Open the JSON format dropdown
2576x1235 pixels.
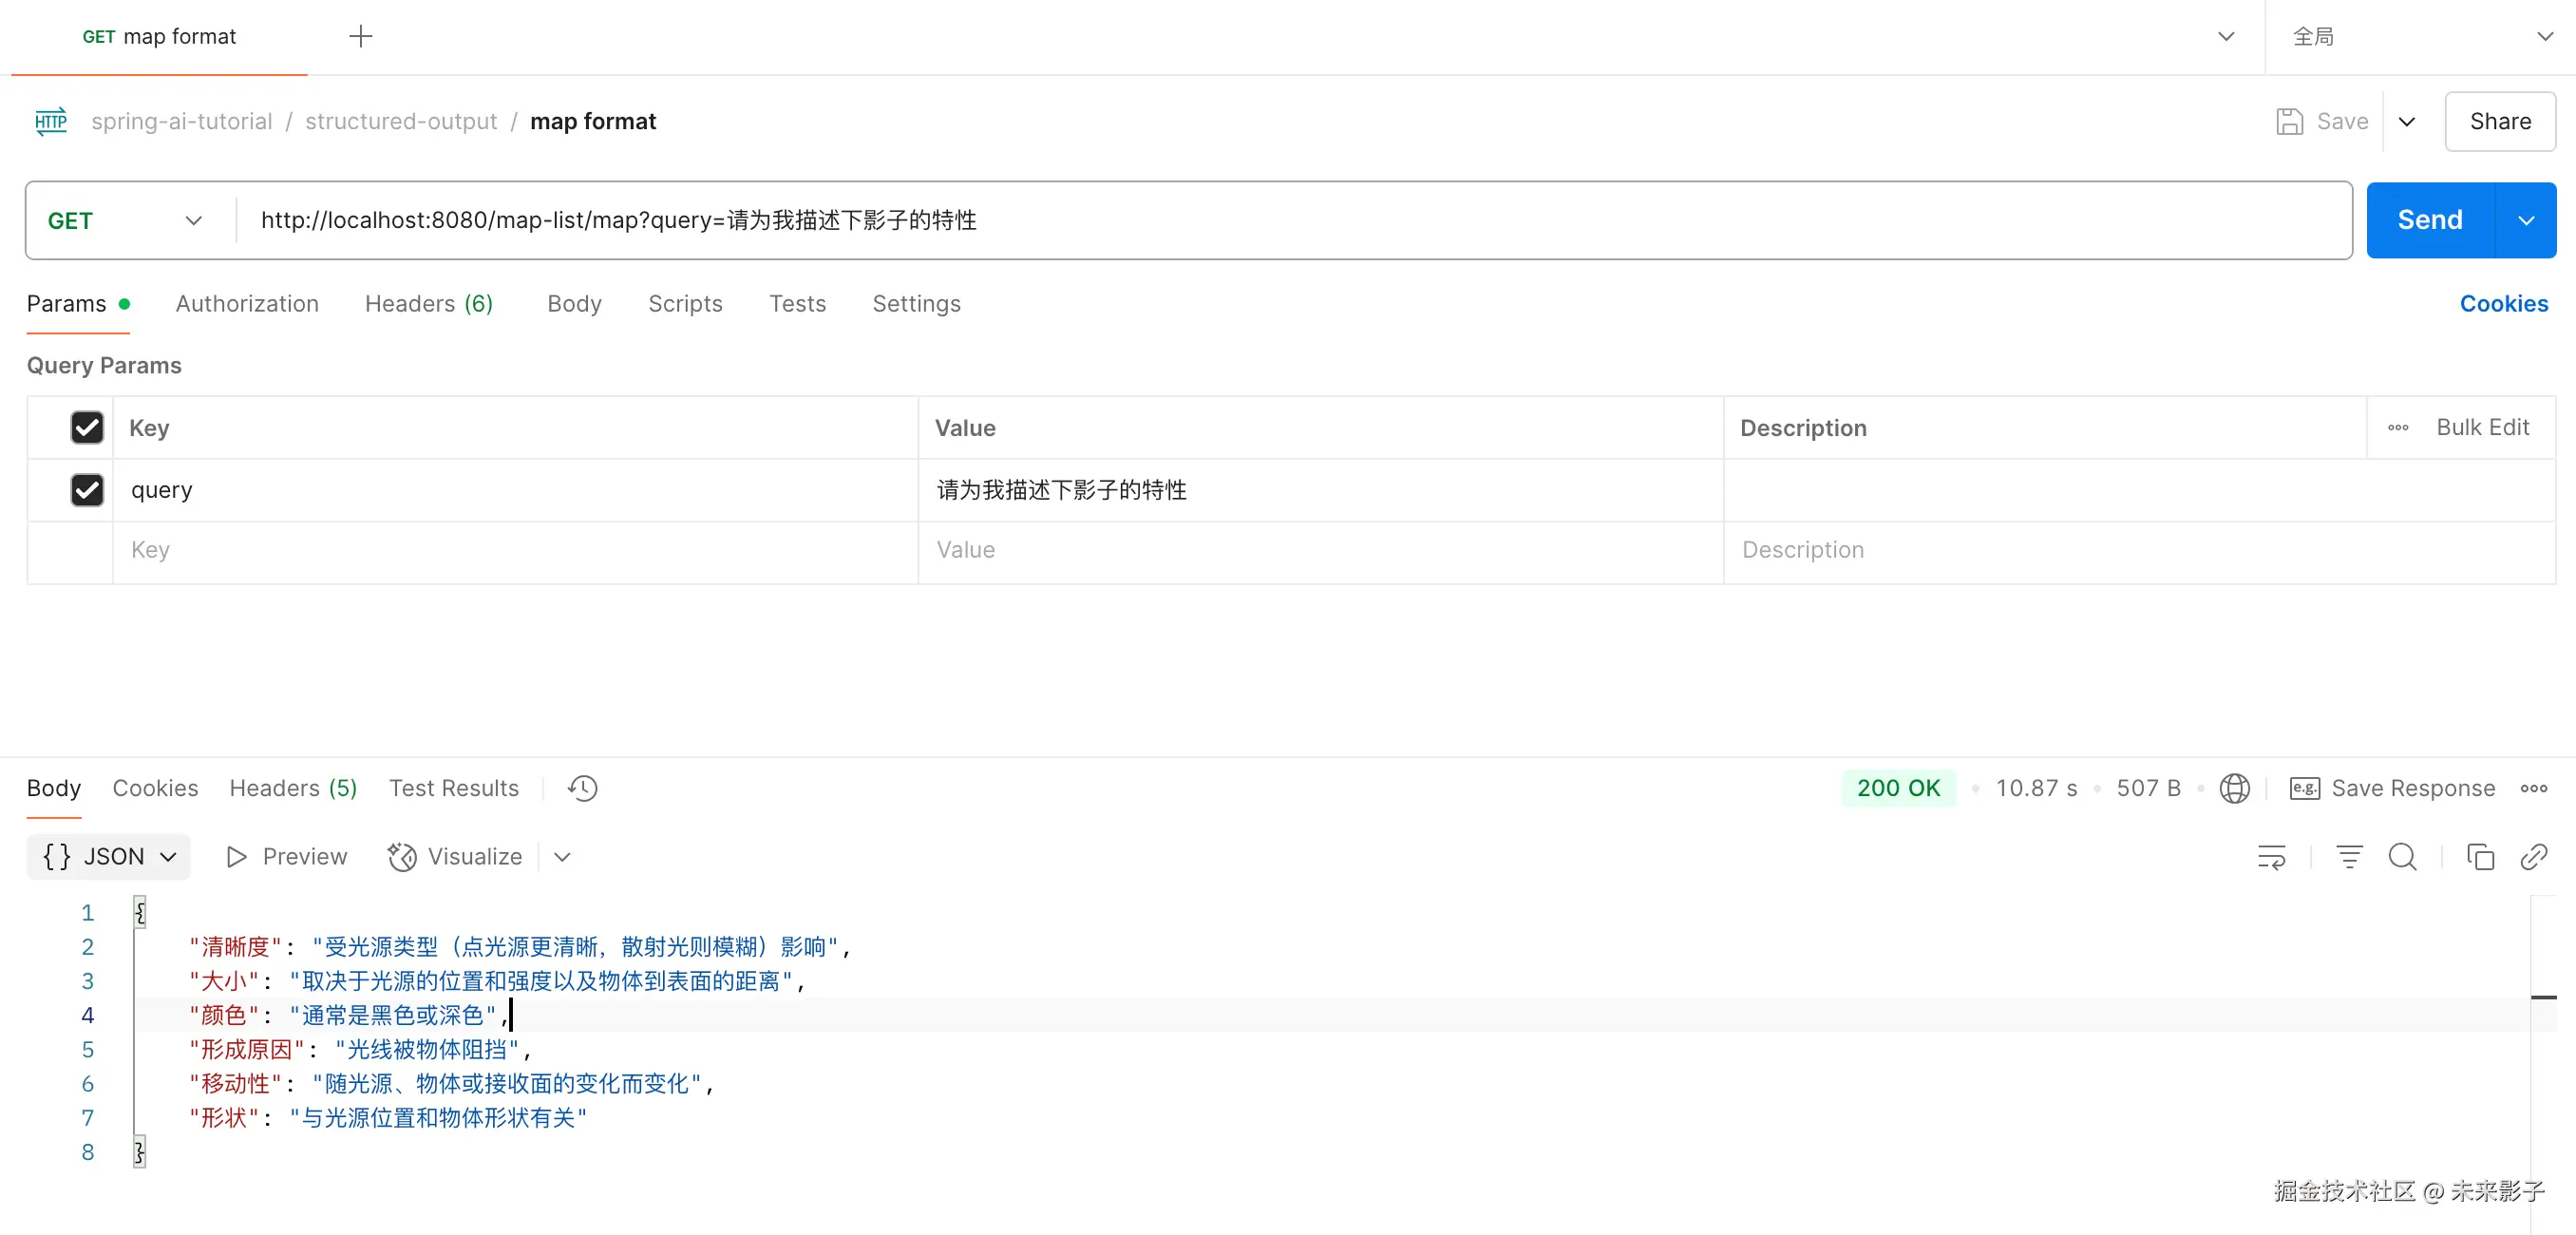pyautogui.click(x=108, y=857)
